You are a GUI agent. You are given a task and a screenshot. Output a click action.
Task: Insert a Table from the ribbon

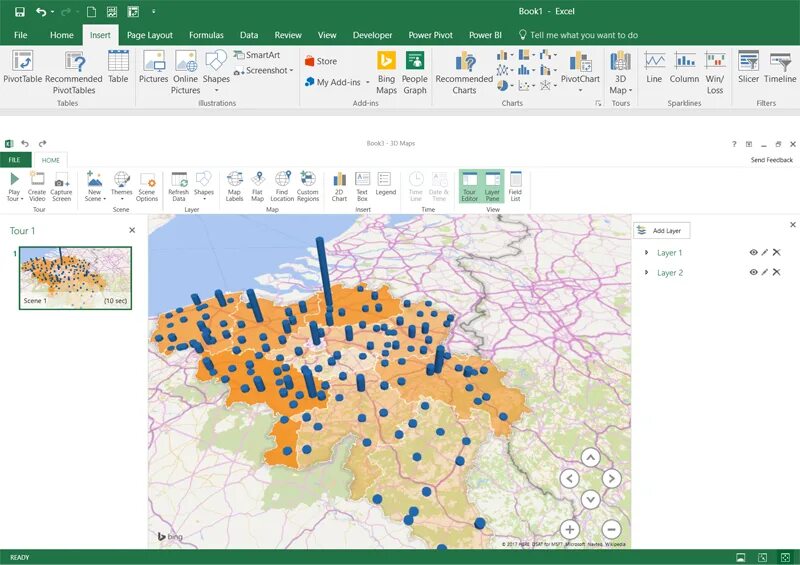click(x=118, y=67)
